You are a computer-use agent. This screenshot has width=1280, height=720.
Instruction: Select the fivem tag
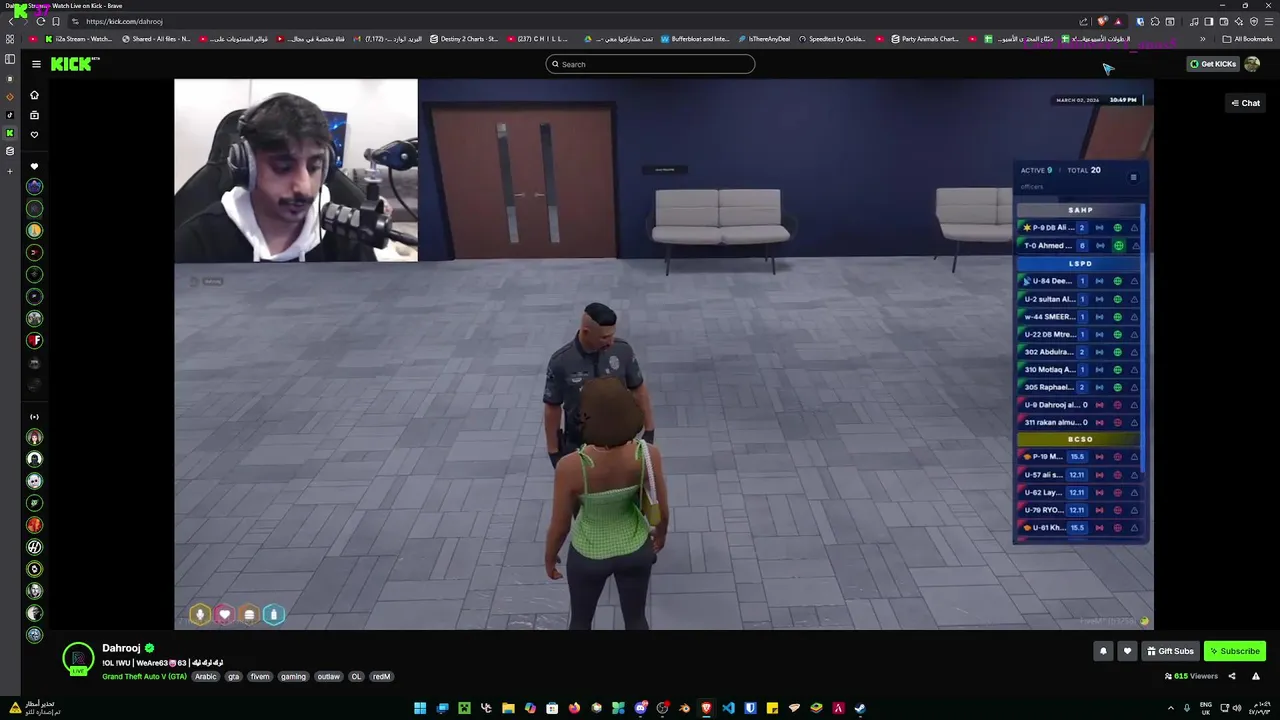260,676
